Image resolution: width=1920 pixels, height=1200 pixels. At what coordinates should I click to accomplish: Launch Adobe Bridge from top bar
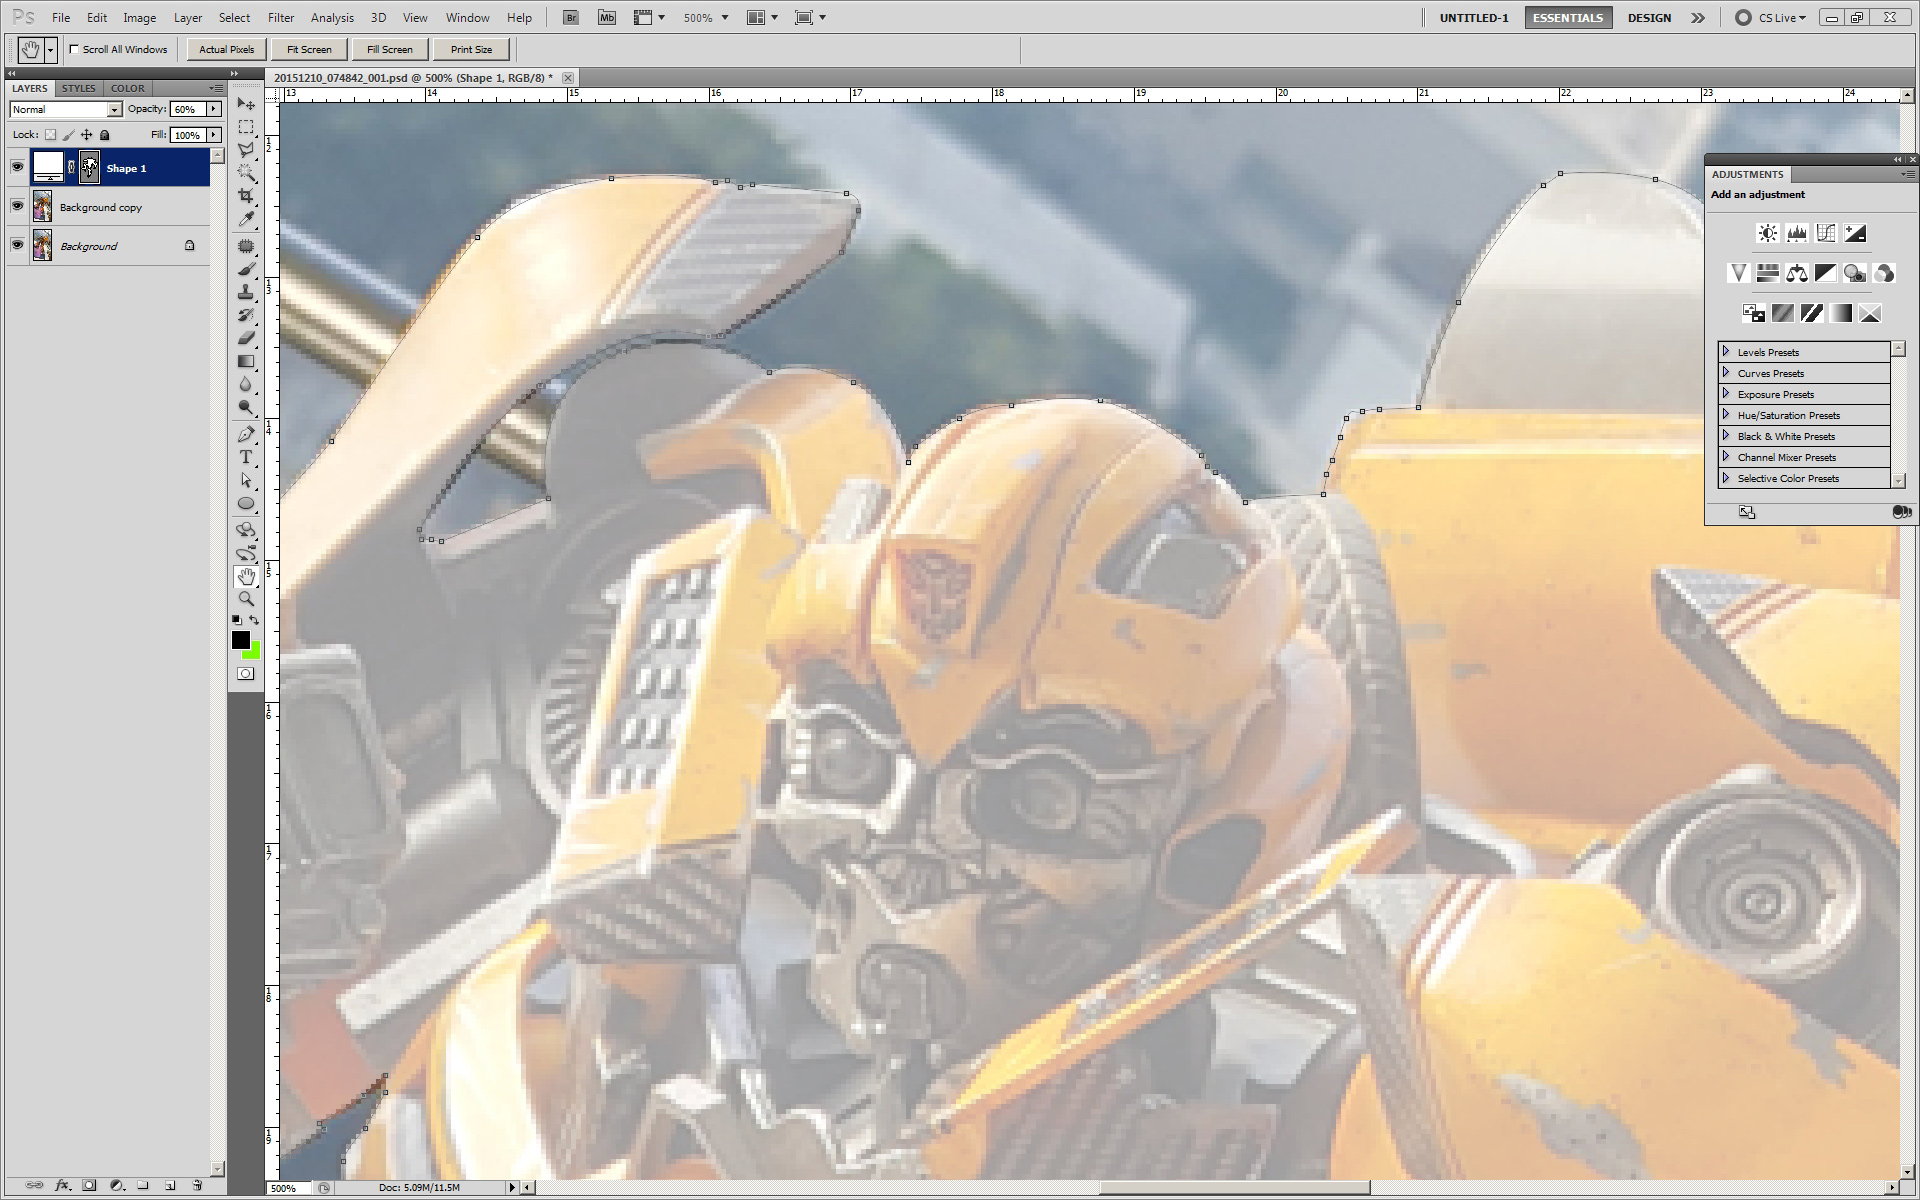click(x=571, y=17)
